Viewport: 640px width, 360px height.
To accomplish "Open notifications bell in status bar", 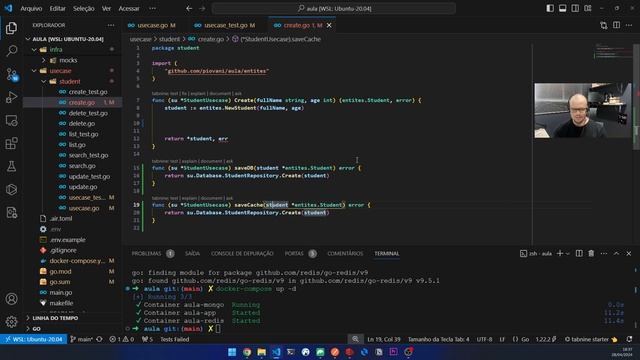I will click(x=629, y=339).
